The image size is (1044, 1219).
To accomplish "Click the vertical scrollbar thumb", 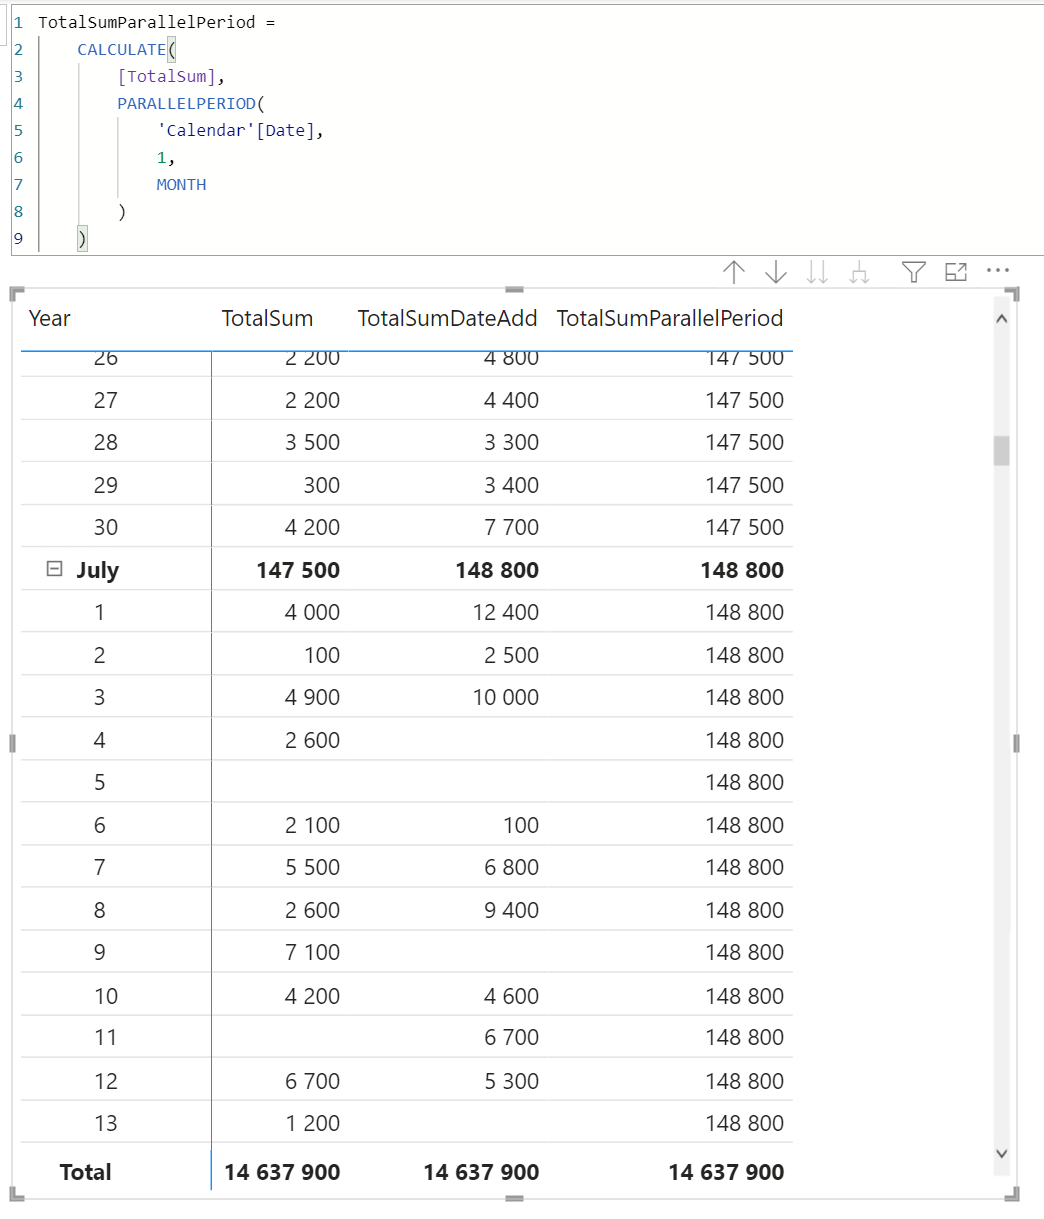I will pyautogui.click(x=1002, y=450).
